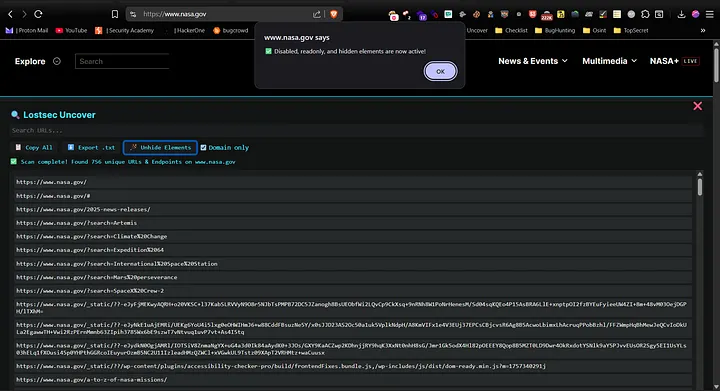Click the browser address bar URL
Screen dimensions: 720x391
pyautogui.click(x=174, y=14)
